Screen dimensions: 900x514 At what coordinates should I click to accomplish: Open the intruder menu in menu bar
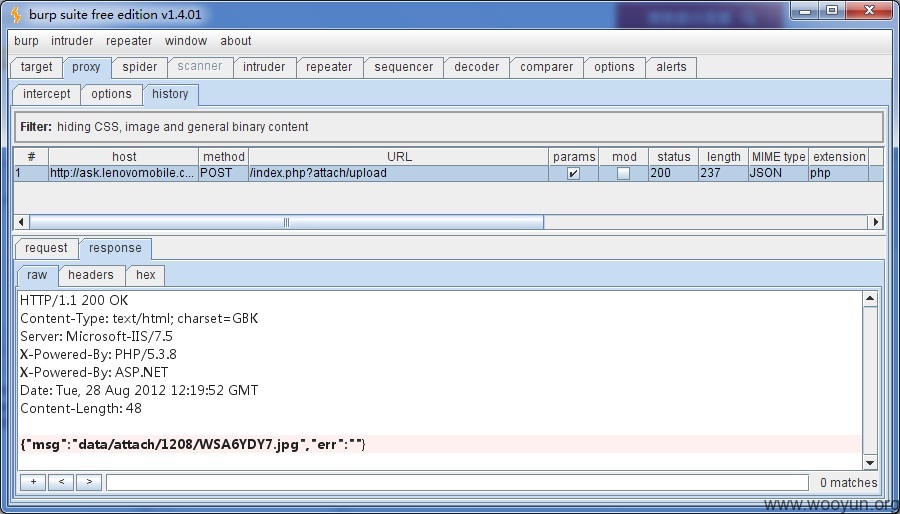point(72,41)
